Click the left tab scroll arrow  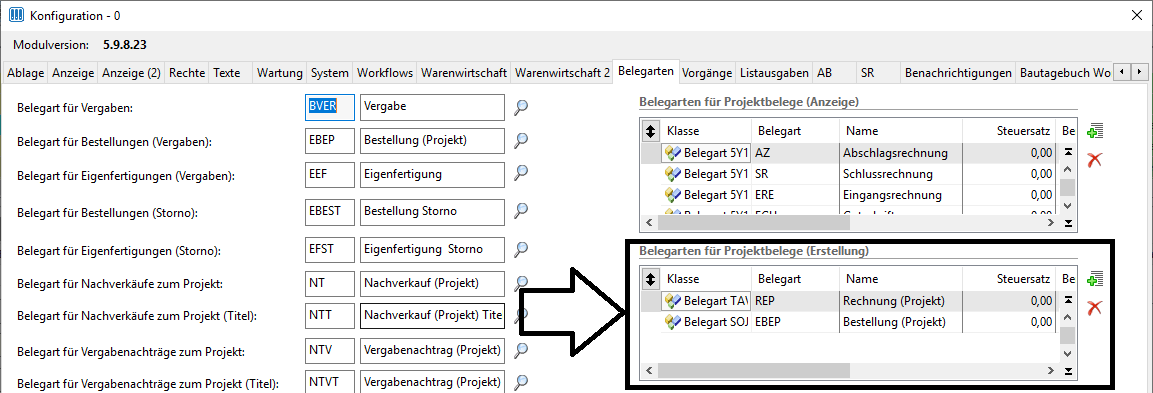[x=1122, y=72]
